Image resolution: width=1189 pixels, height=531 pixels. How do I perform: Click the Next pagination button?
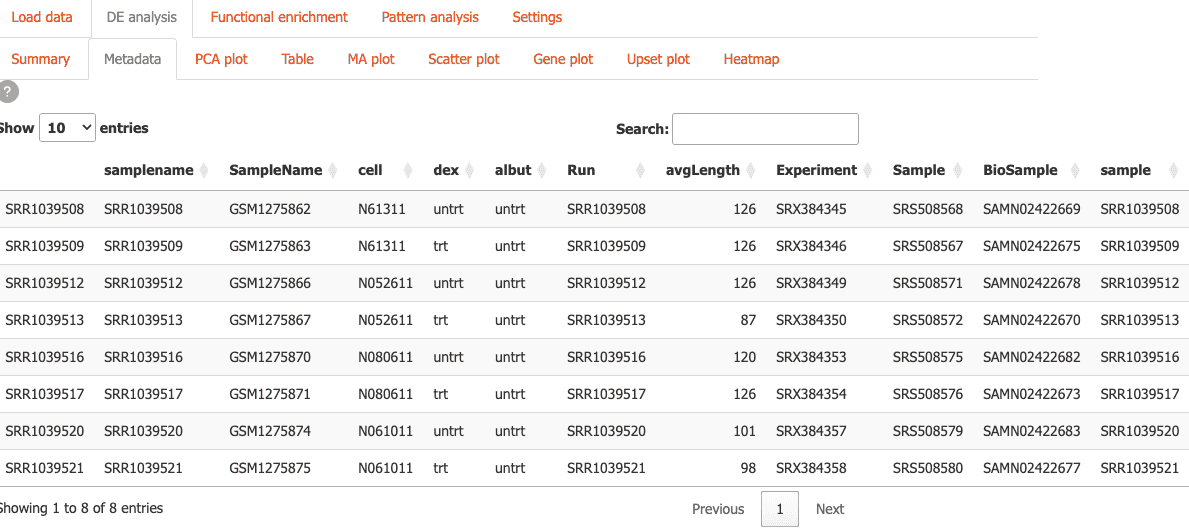coord(830,509)
